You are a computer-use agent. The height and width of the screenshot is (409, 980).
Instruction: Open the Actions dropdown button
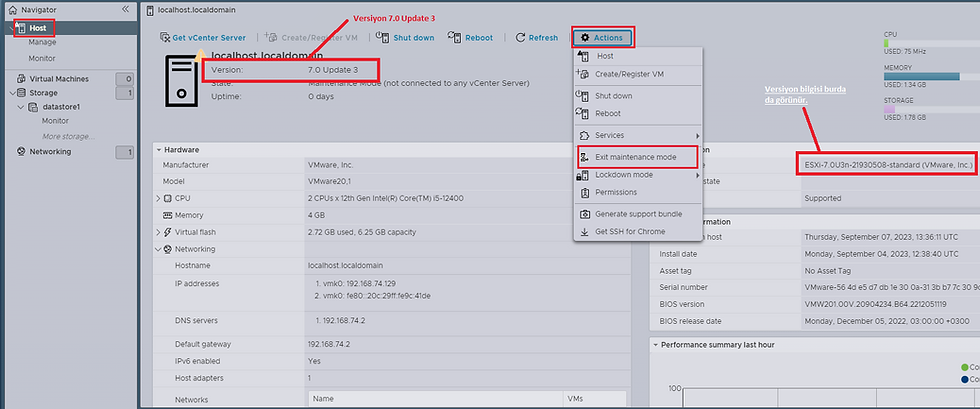[x=602, y=38]
